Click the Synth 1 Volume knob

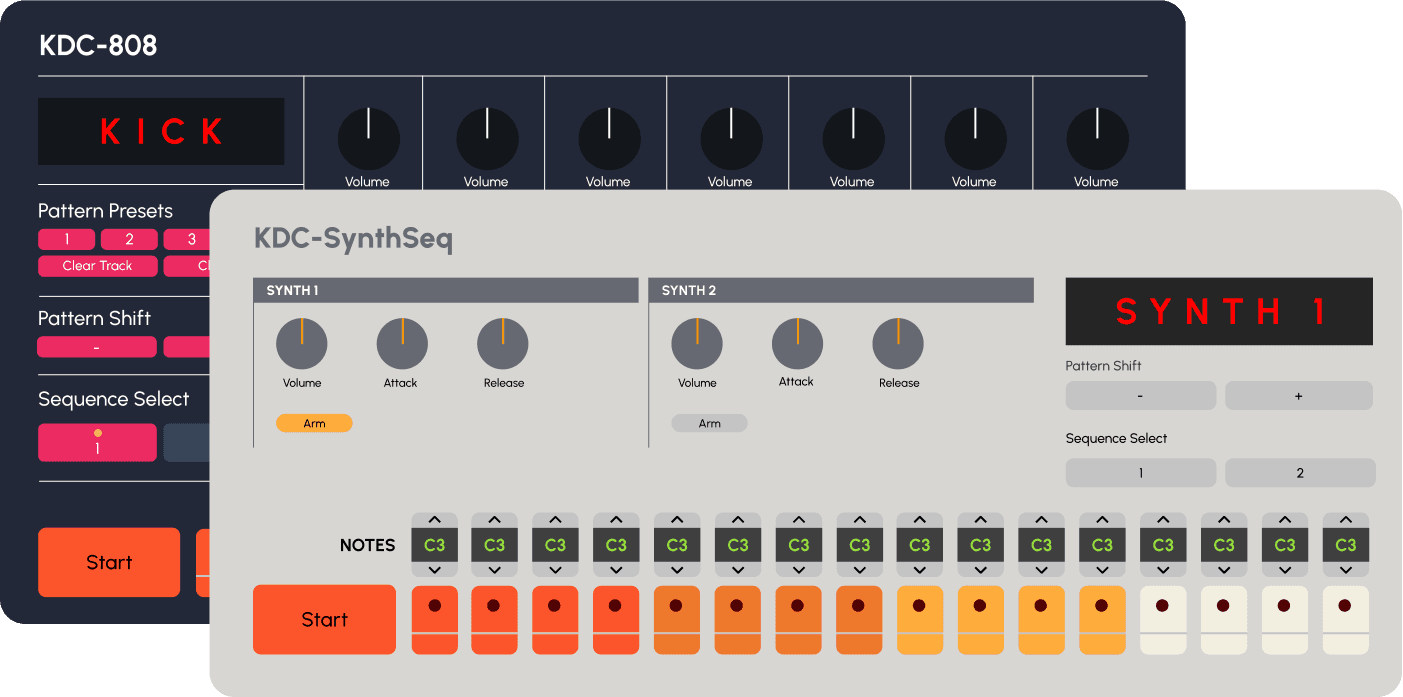(302, 344)
